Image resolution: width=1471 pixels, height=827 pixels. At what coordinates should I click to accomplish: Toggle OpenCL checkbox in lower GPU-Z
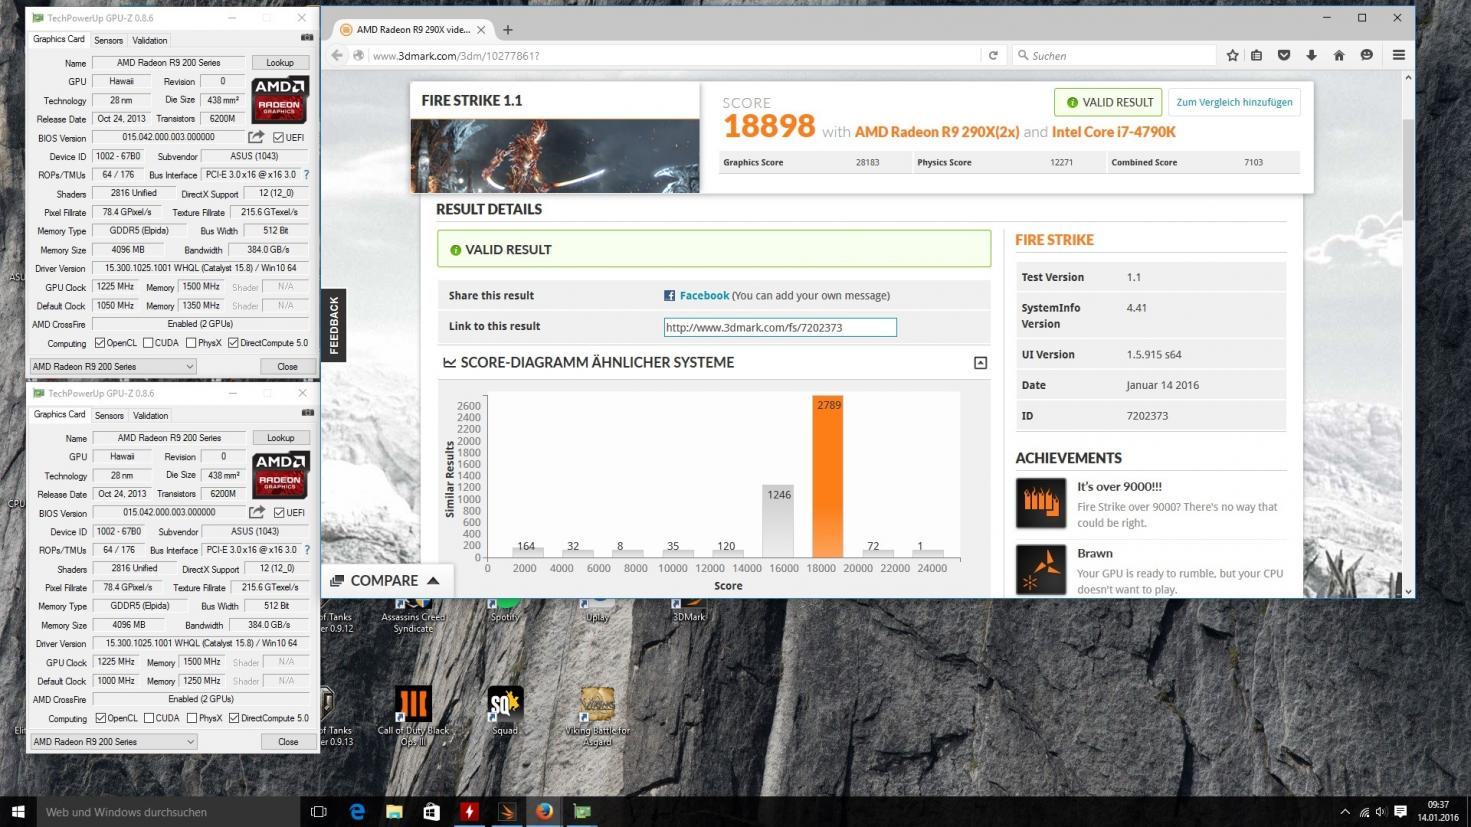click(101, 718)
